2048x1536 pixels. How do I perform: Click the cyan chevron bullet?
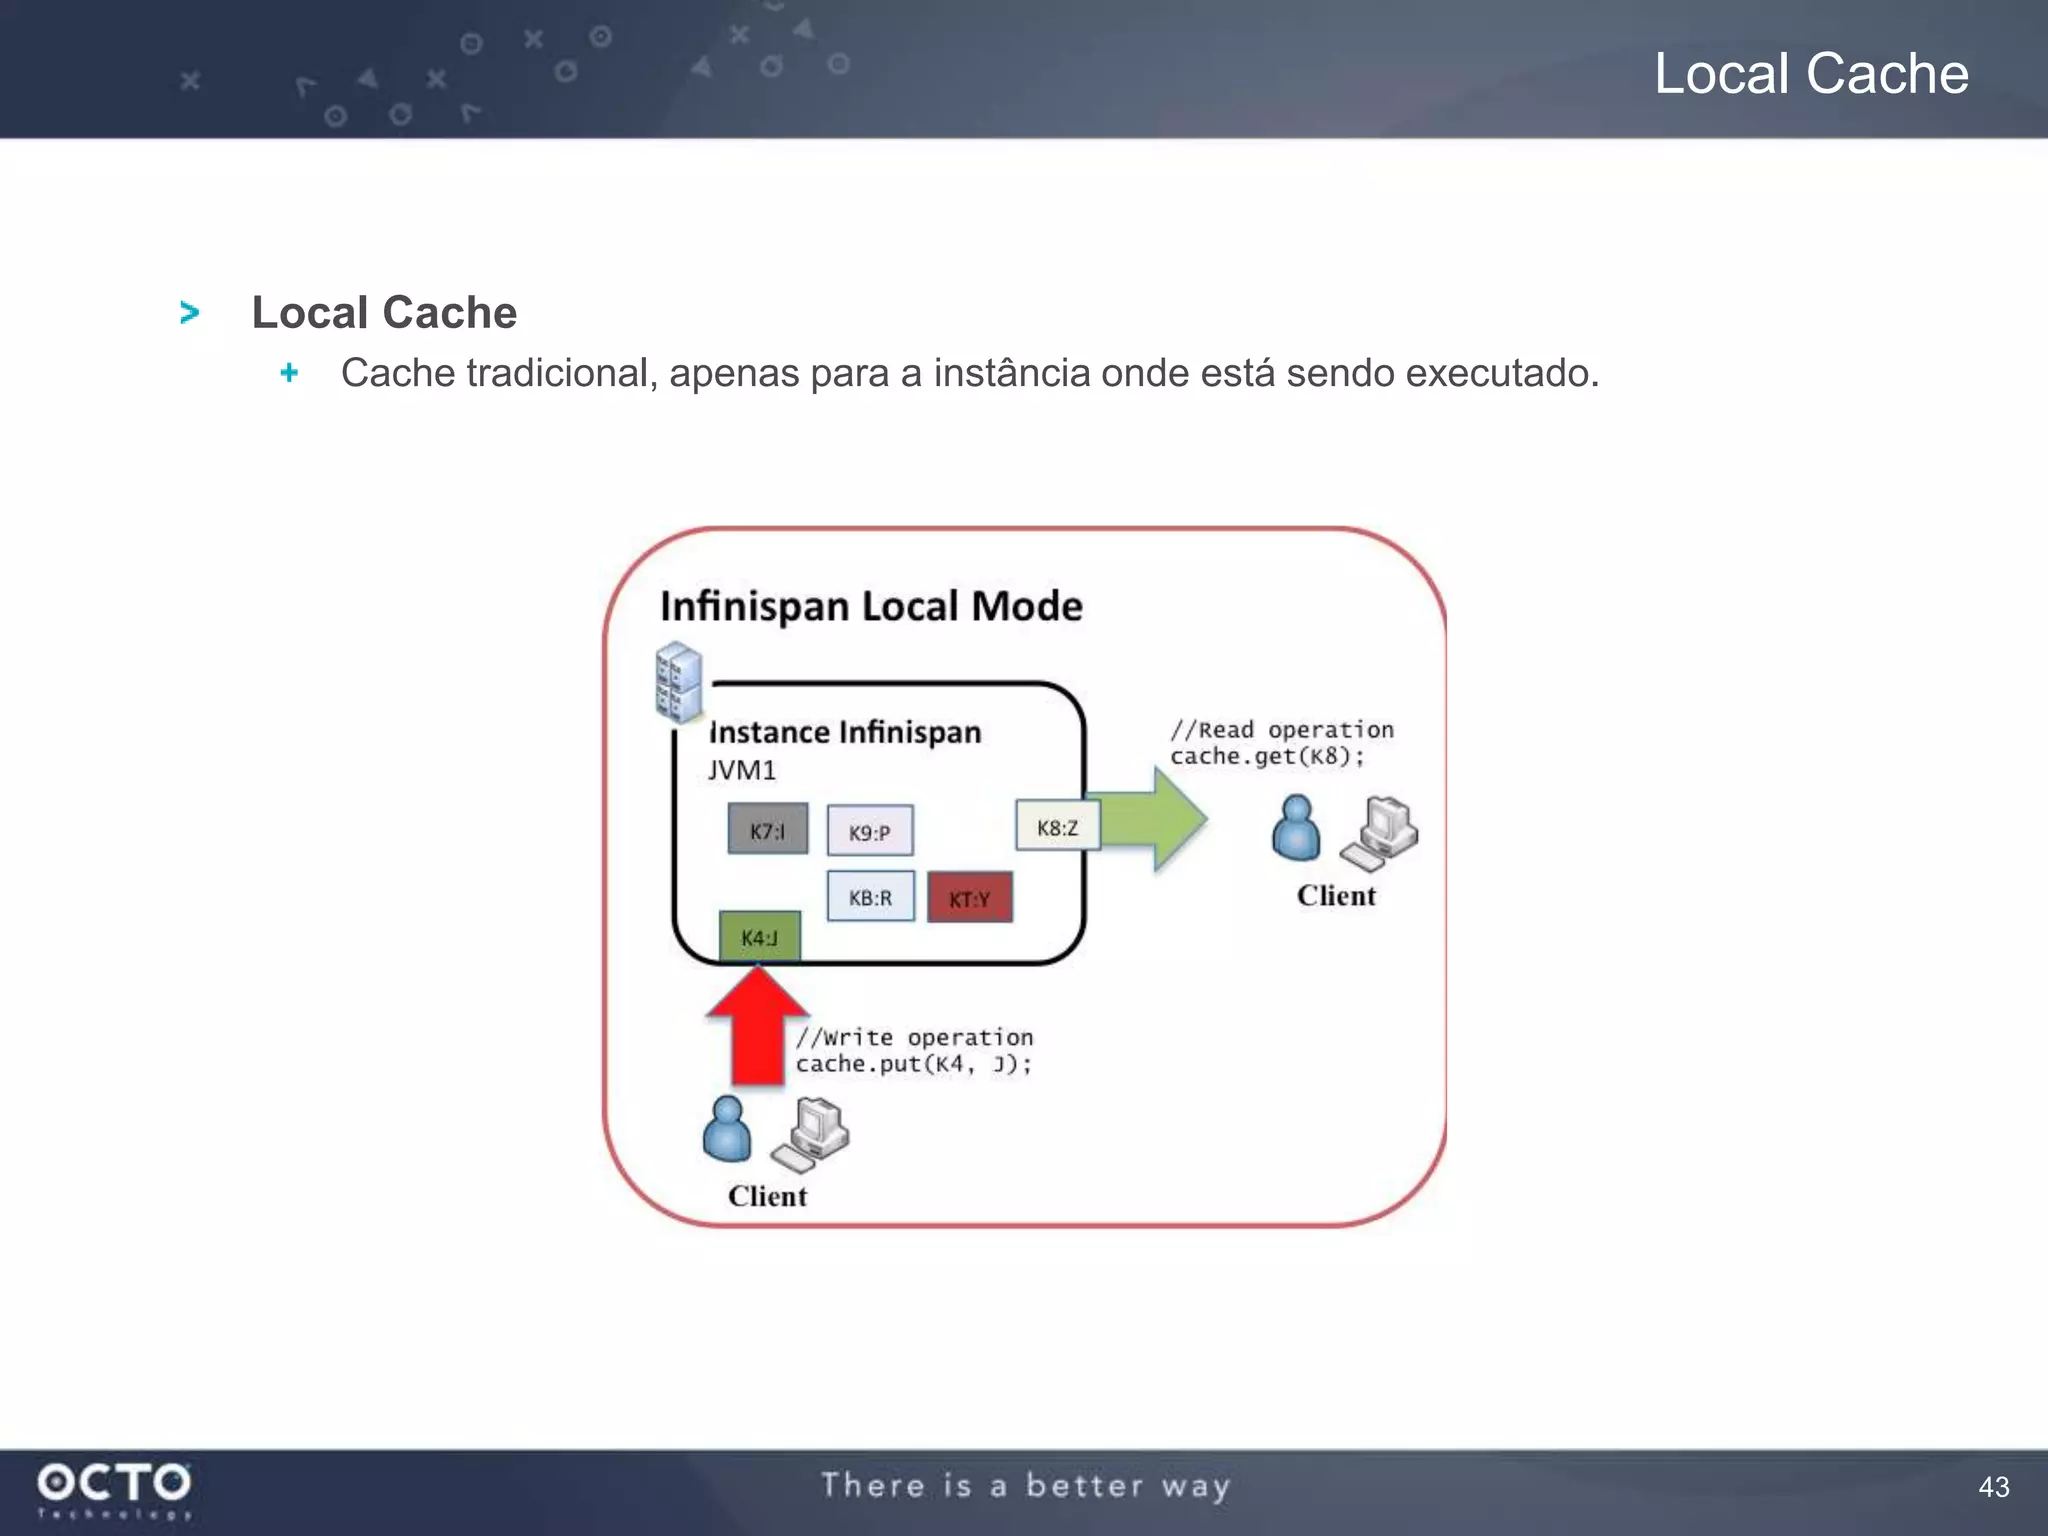[189, 313]
